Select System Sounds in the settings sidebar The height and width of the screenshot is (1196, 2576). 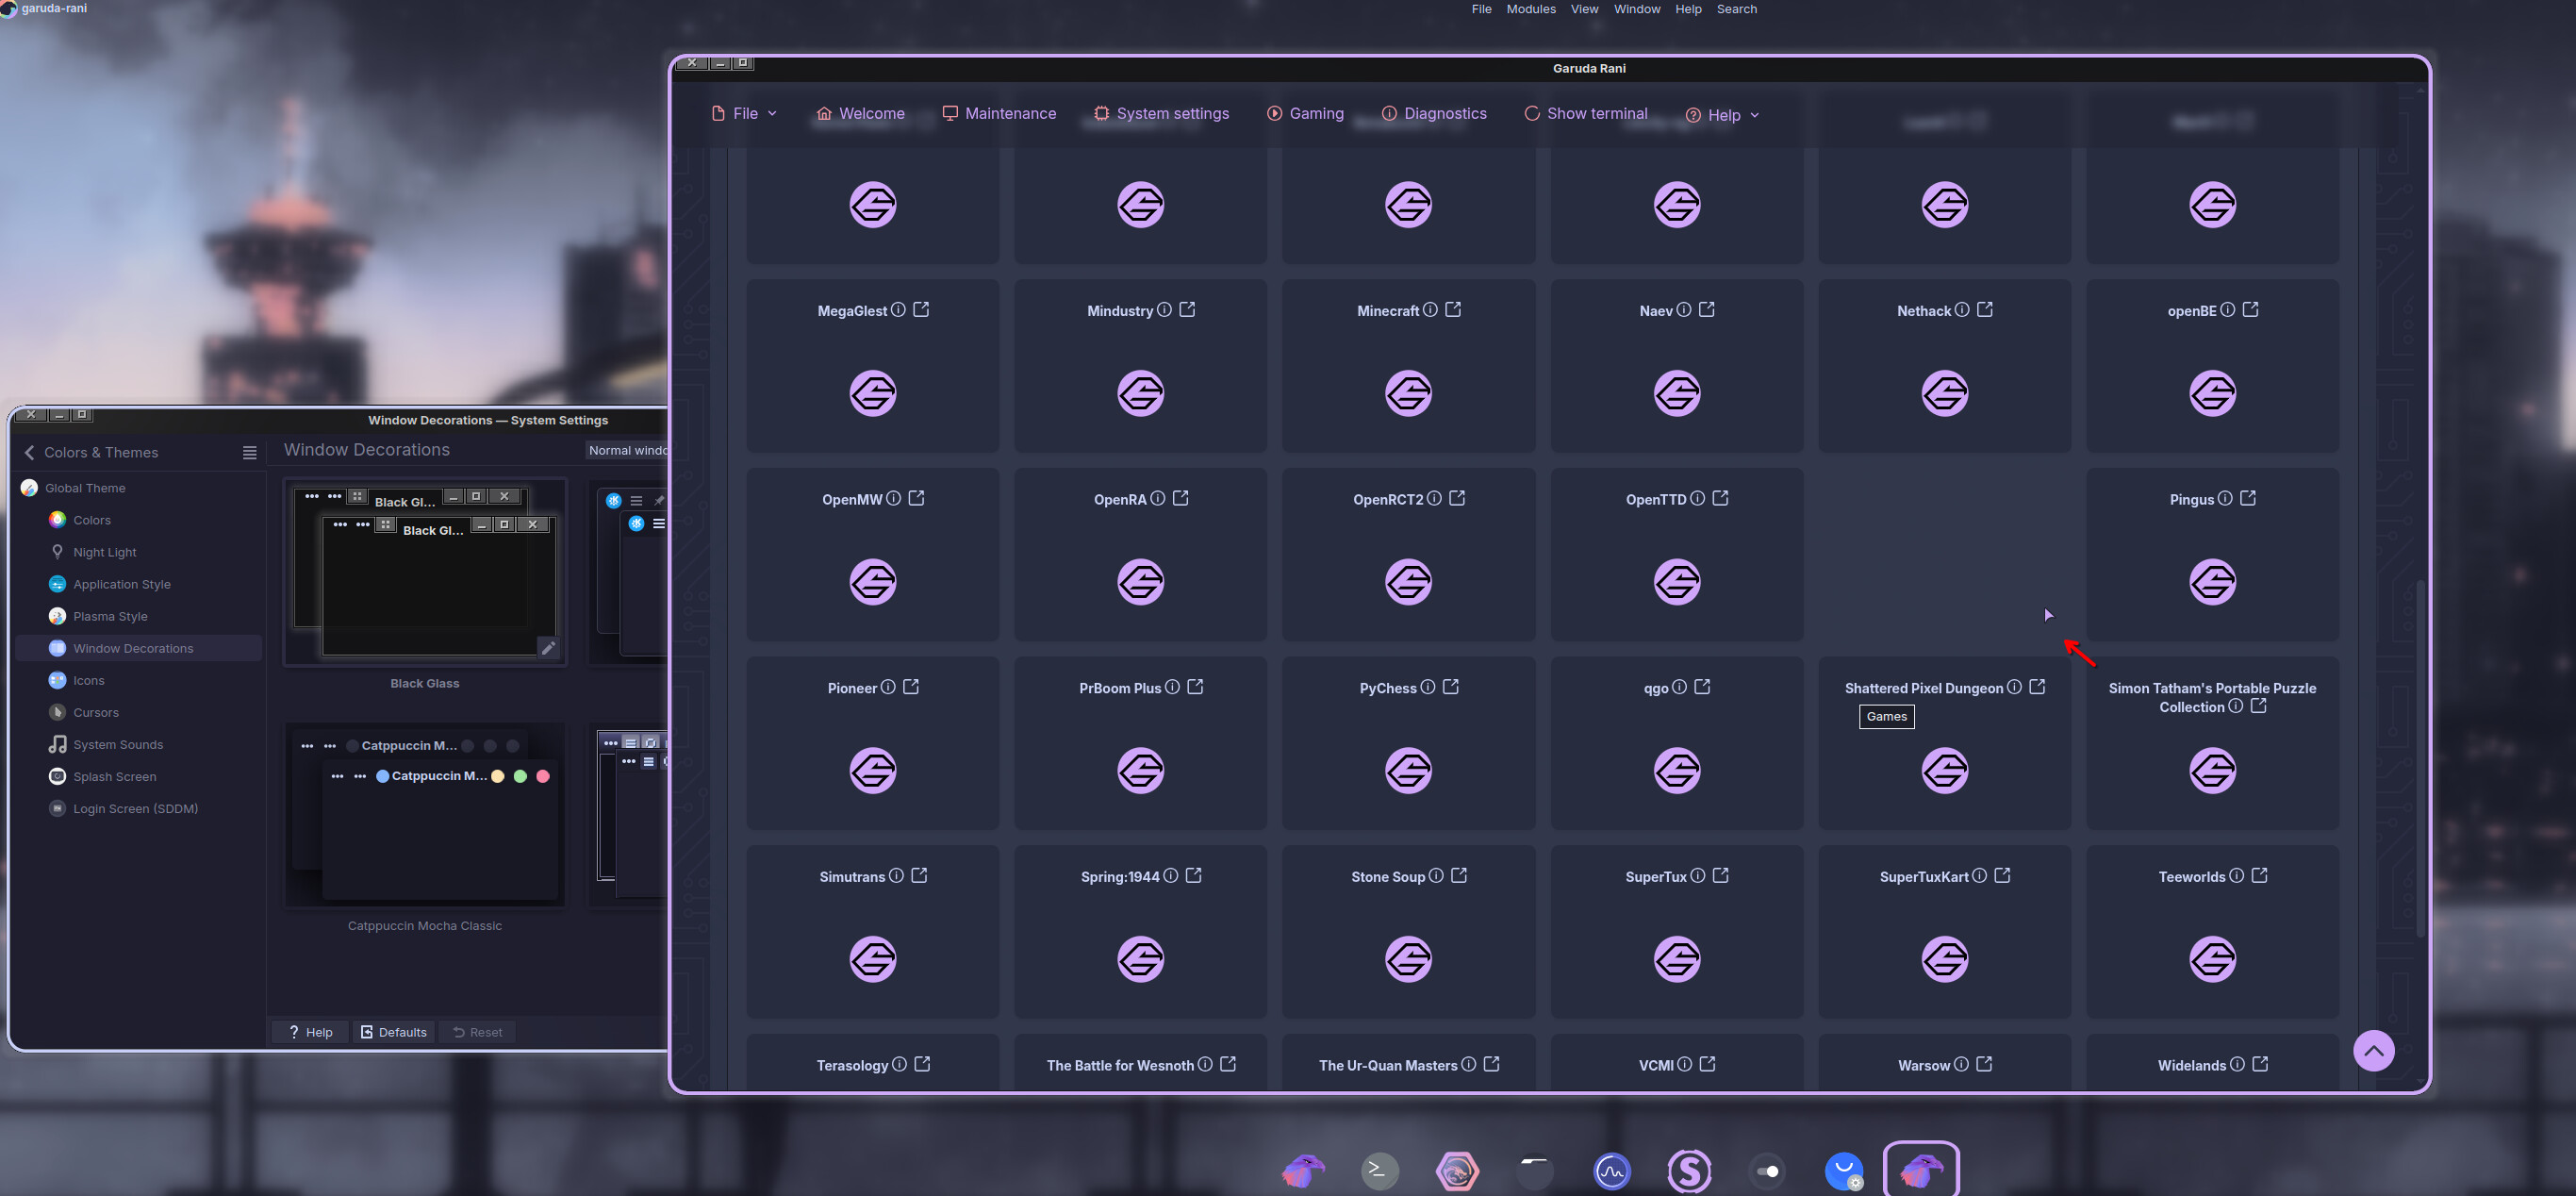coord(138,744)
